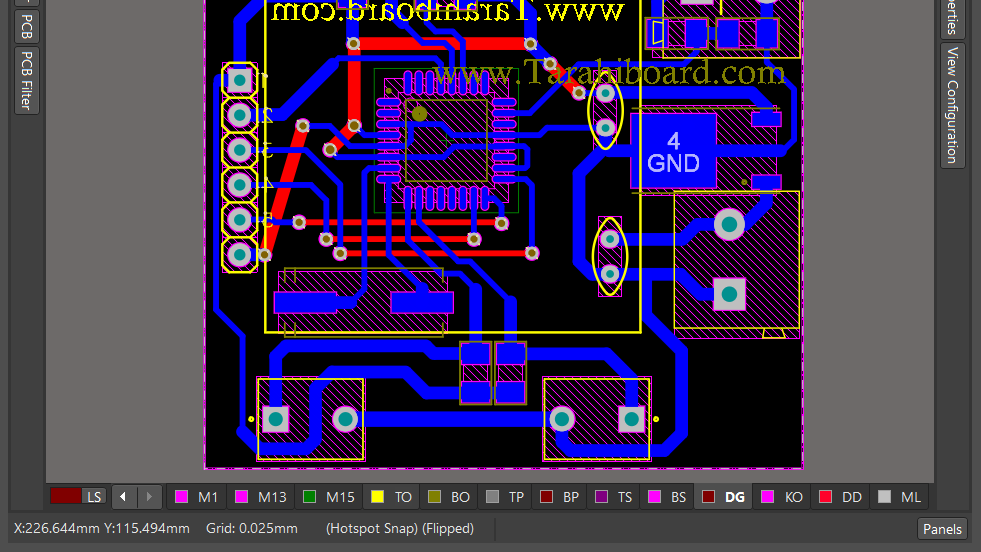This screenshot has width=981, height=552.
Task: Click the current layer dark red color swatch
Action: 66,497
